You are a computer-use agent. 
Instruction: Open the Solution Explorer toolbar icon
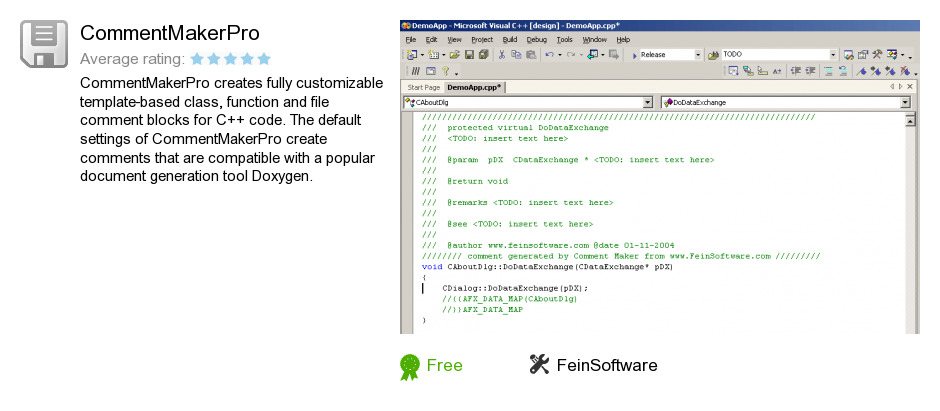pos(848,55)
